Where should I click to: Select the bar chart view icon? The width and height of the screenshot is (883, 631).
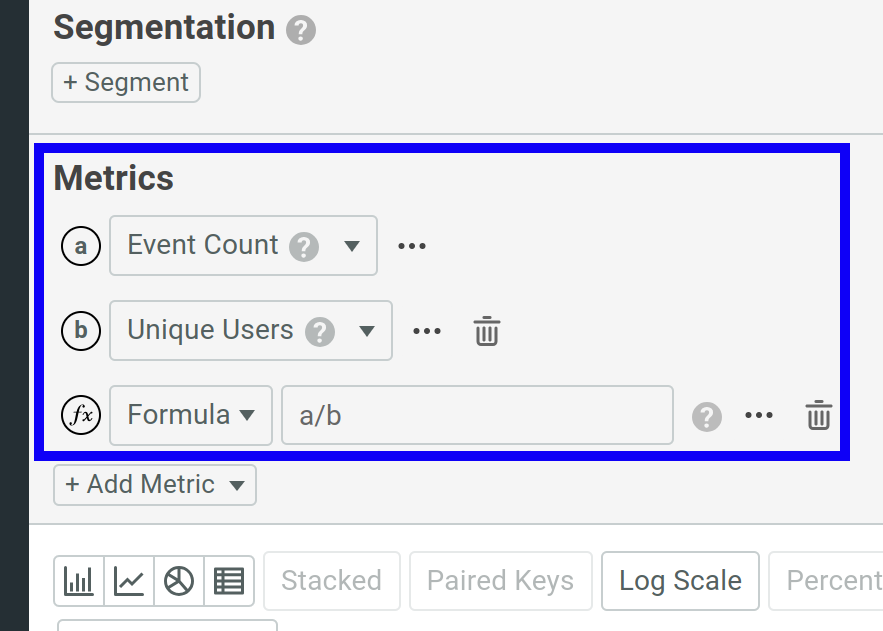(x=79, y=580)
